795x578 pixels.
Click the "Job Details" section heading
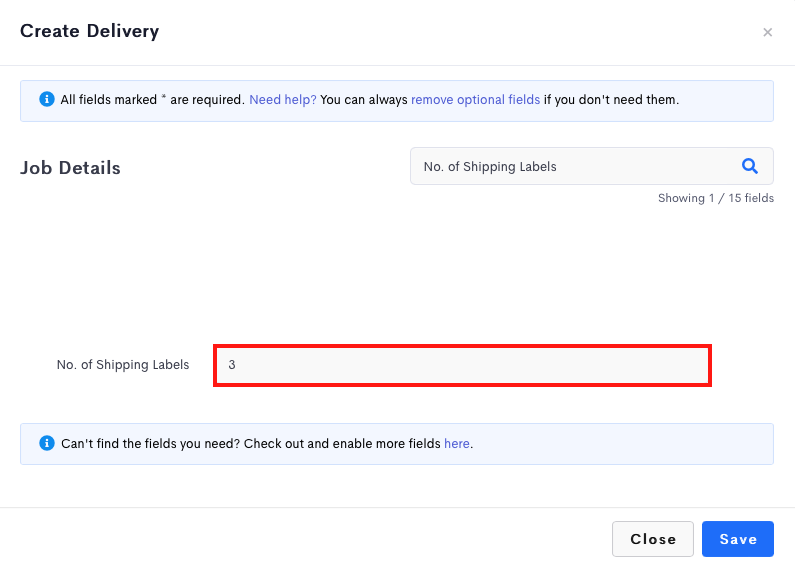(70, 168)
